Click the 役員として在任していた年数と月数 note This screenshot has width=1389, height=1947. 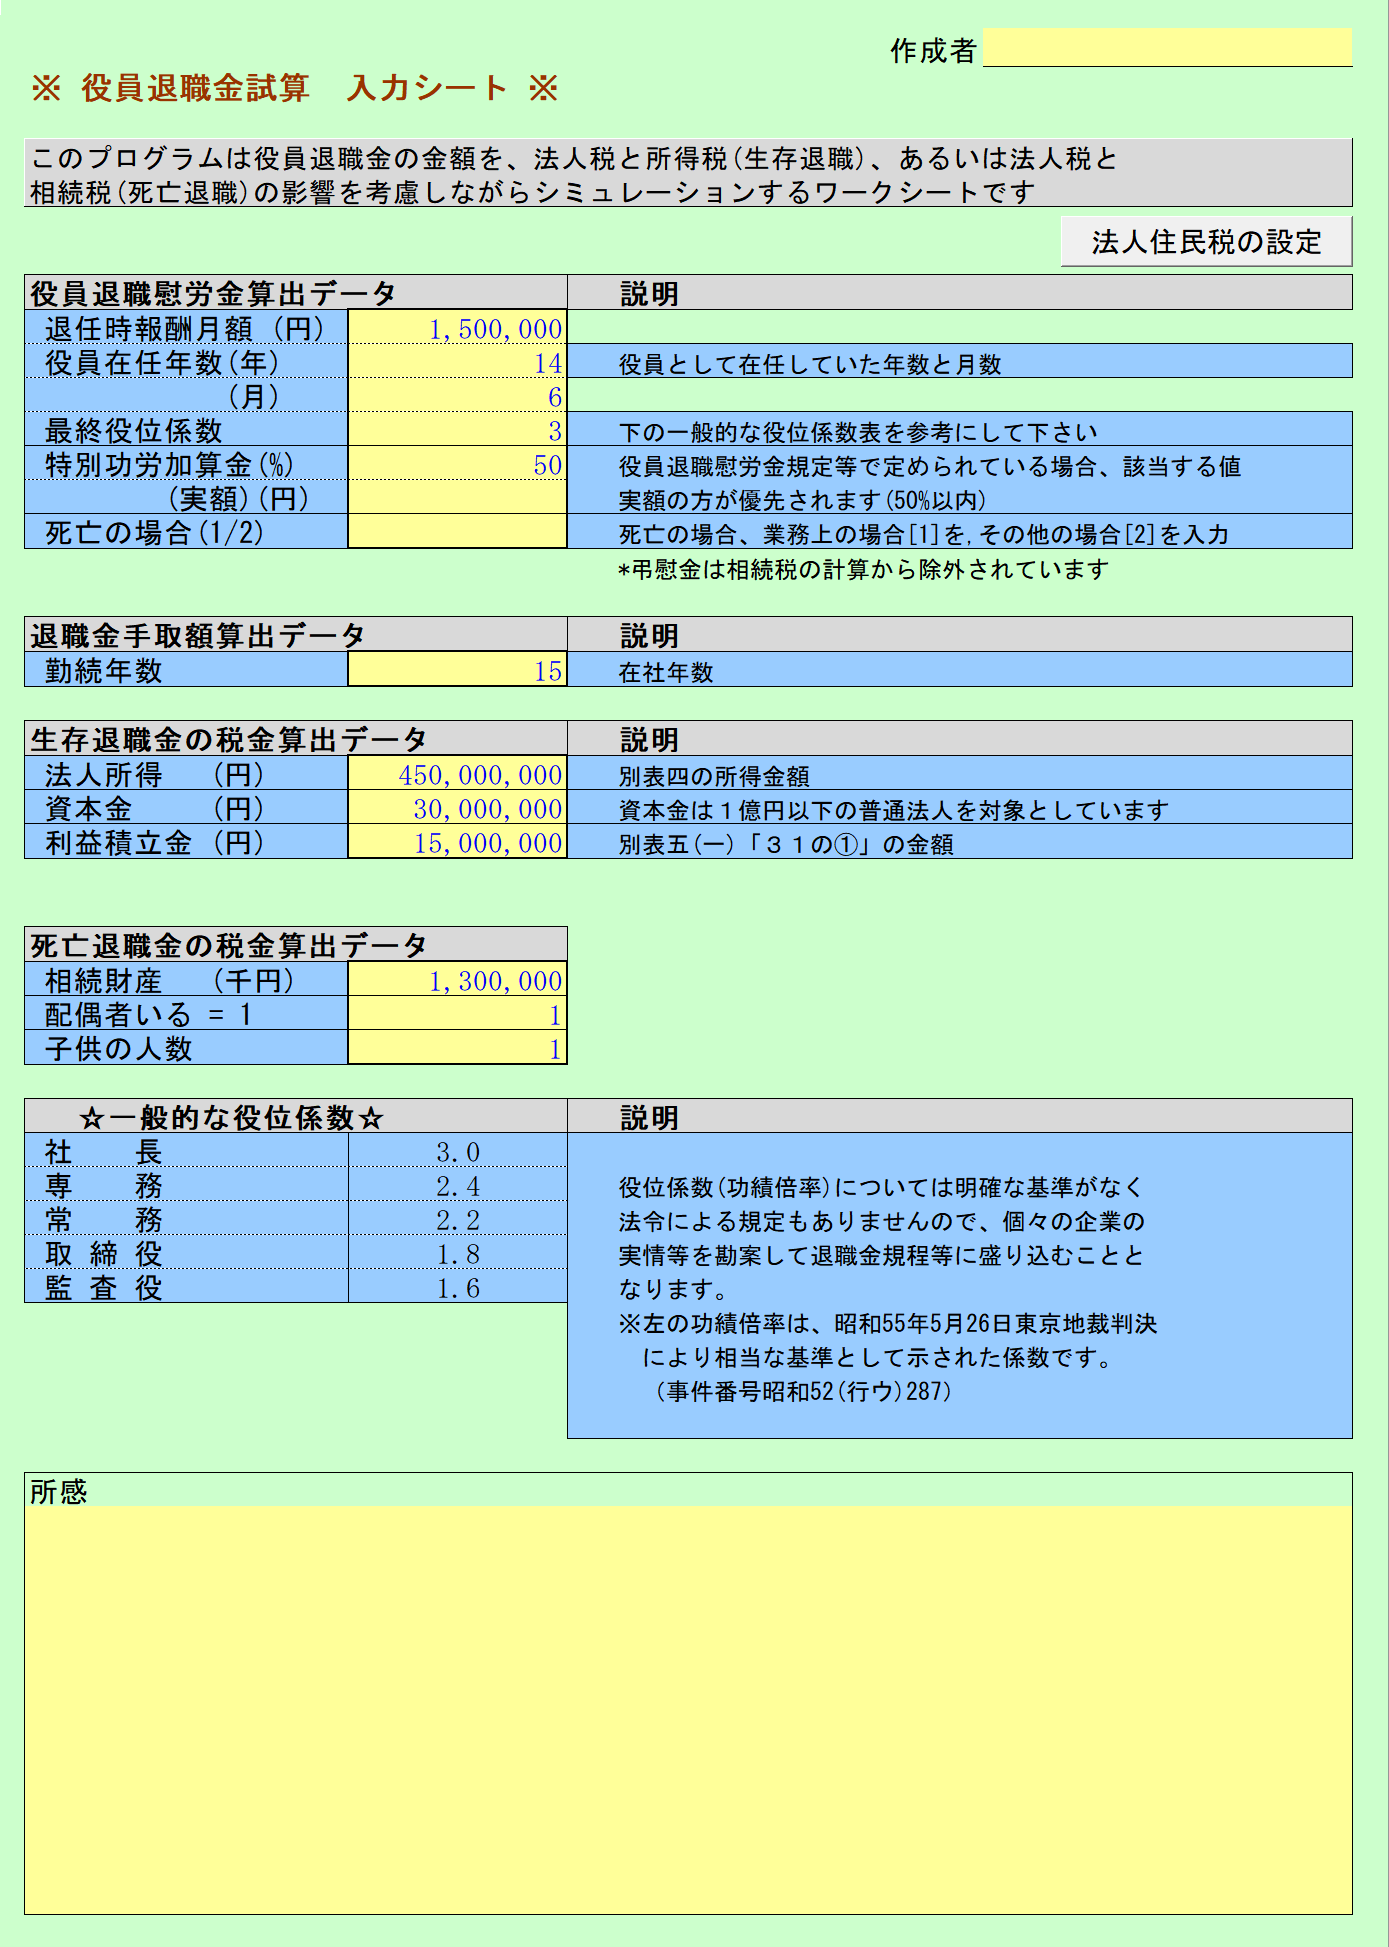point(810,364)
